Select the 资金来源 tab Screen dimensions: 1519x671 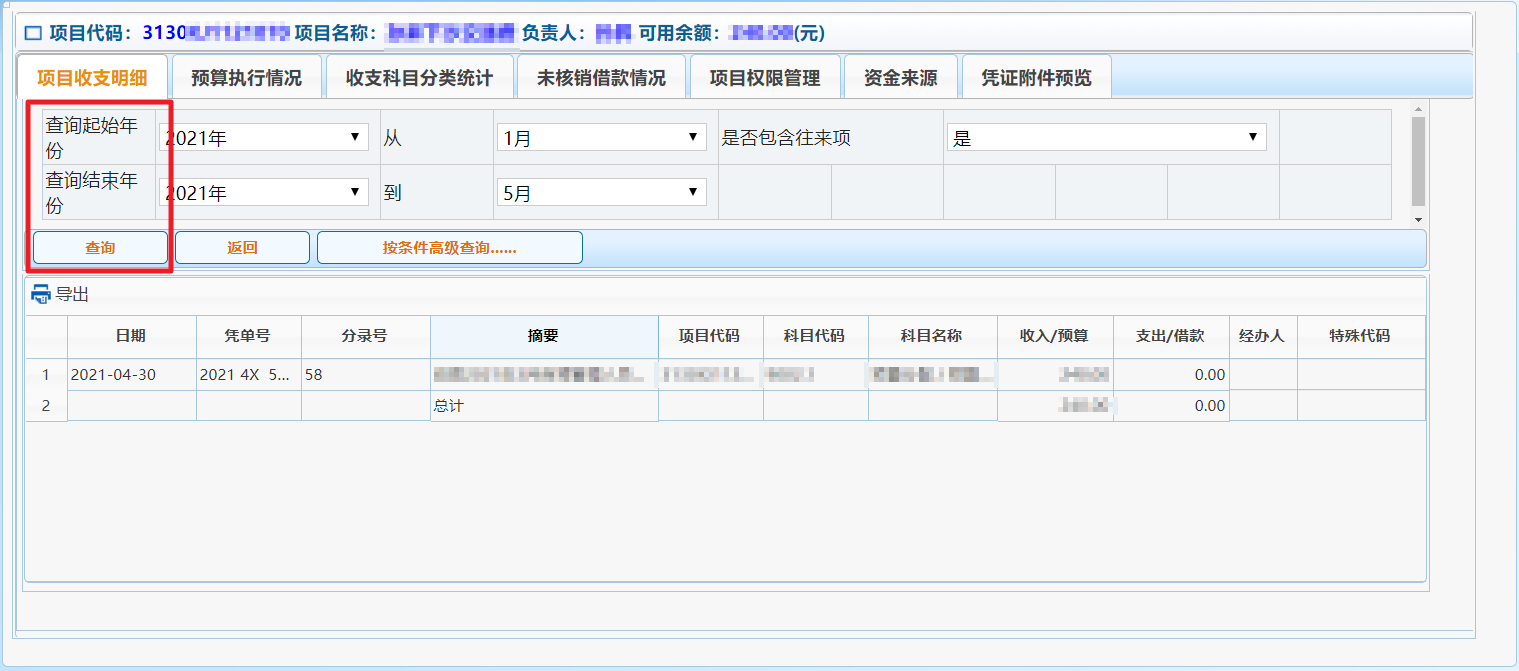tap(900, 78)
